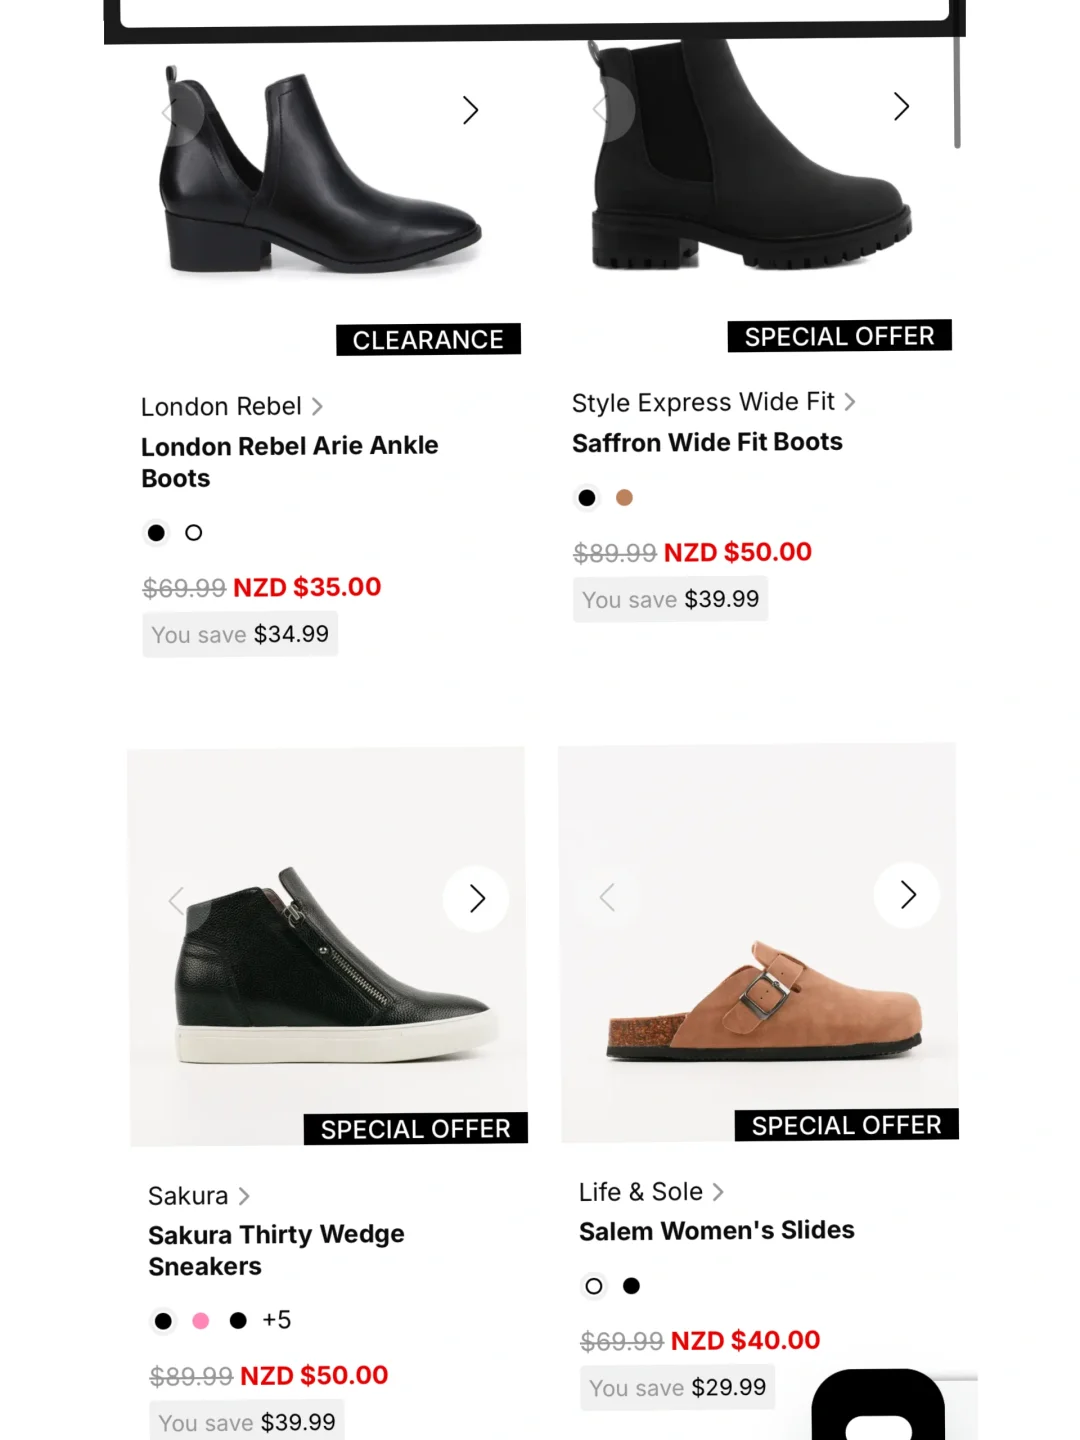The width and height of the screenshot is (1080, 1440).
Task: Show next image of Sakura Wedge Sneakers
Action: [477, 898]
